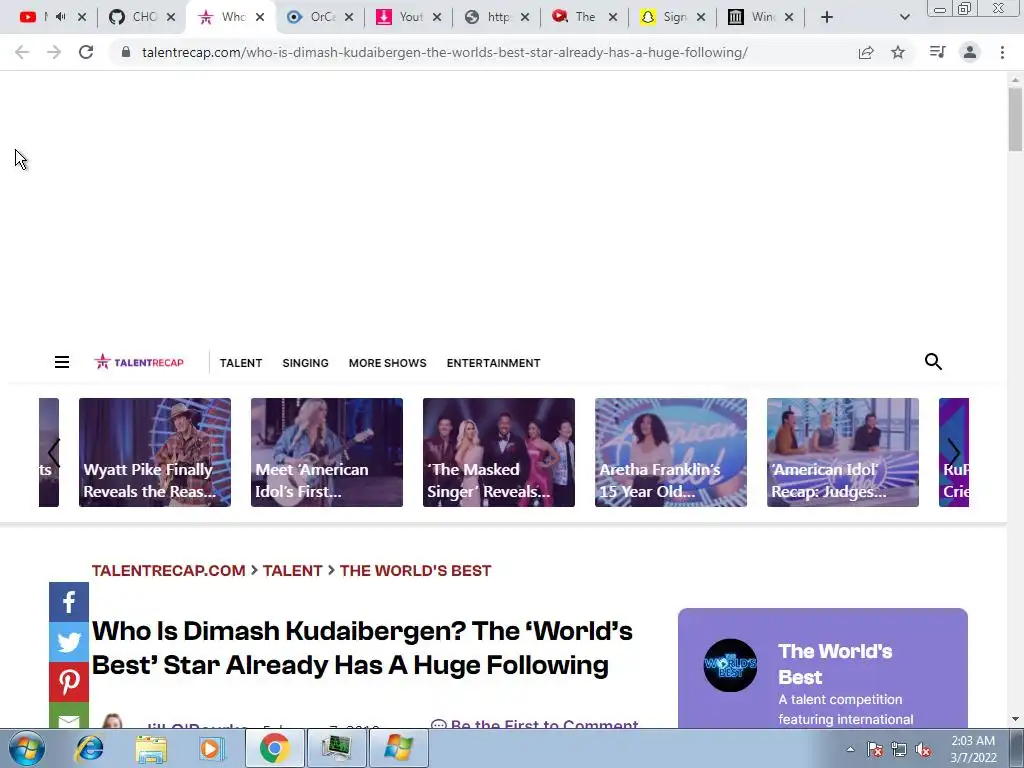Click the address bar URL

[x=444, y=52]
